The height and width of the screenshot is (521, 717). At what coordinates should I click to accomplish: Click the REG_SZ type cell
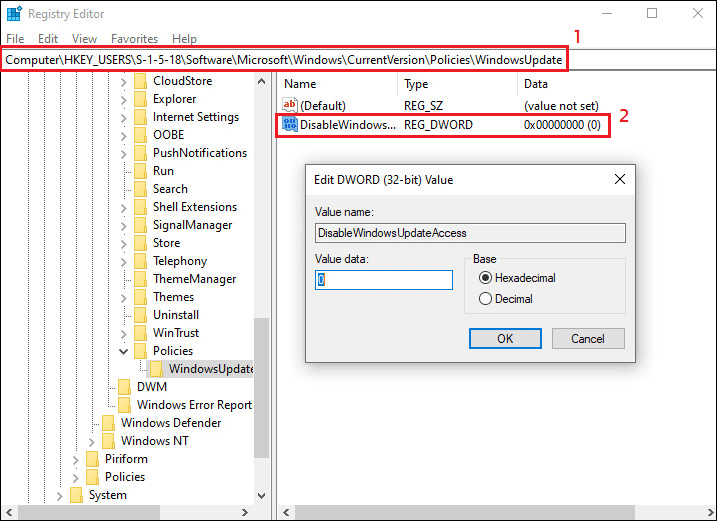tap(423, 106)
